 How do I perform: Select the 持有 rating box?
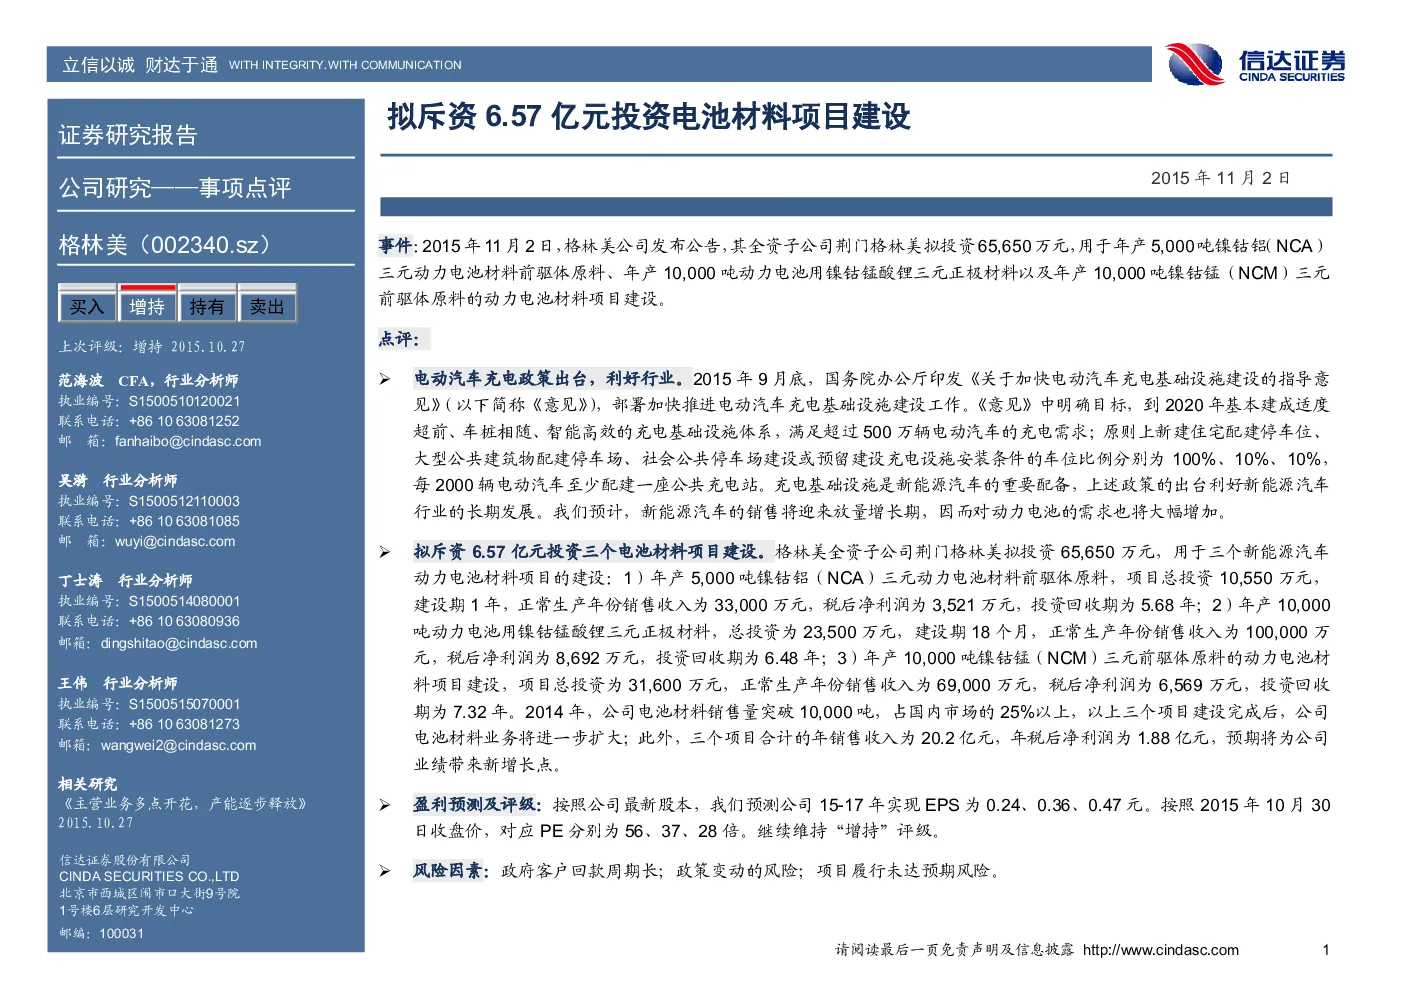[x=207, y=306]
